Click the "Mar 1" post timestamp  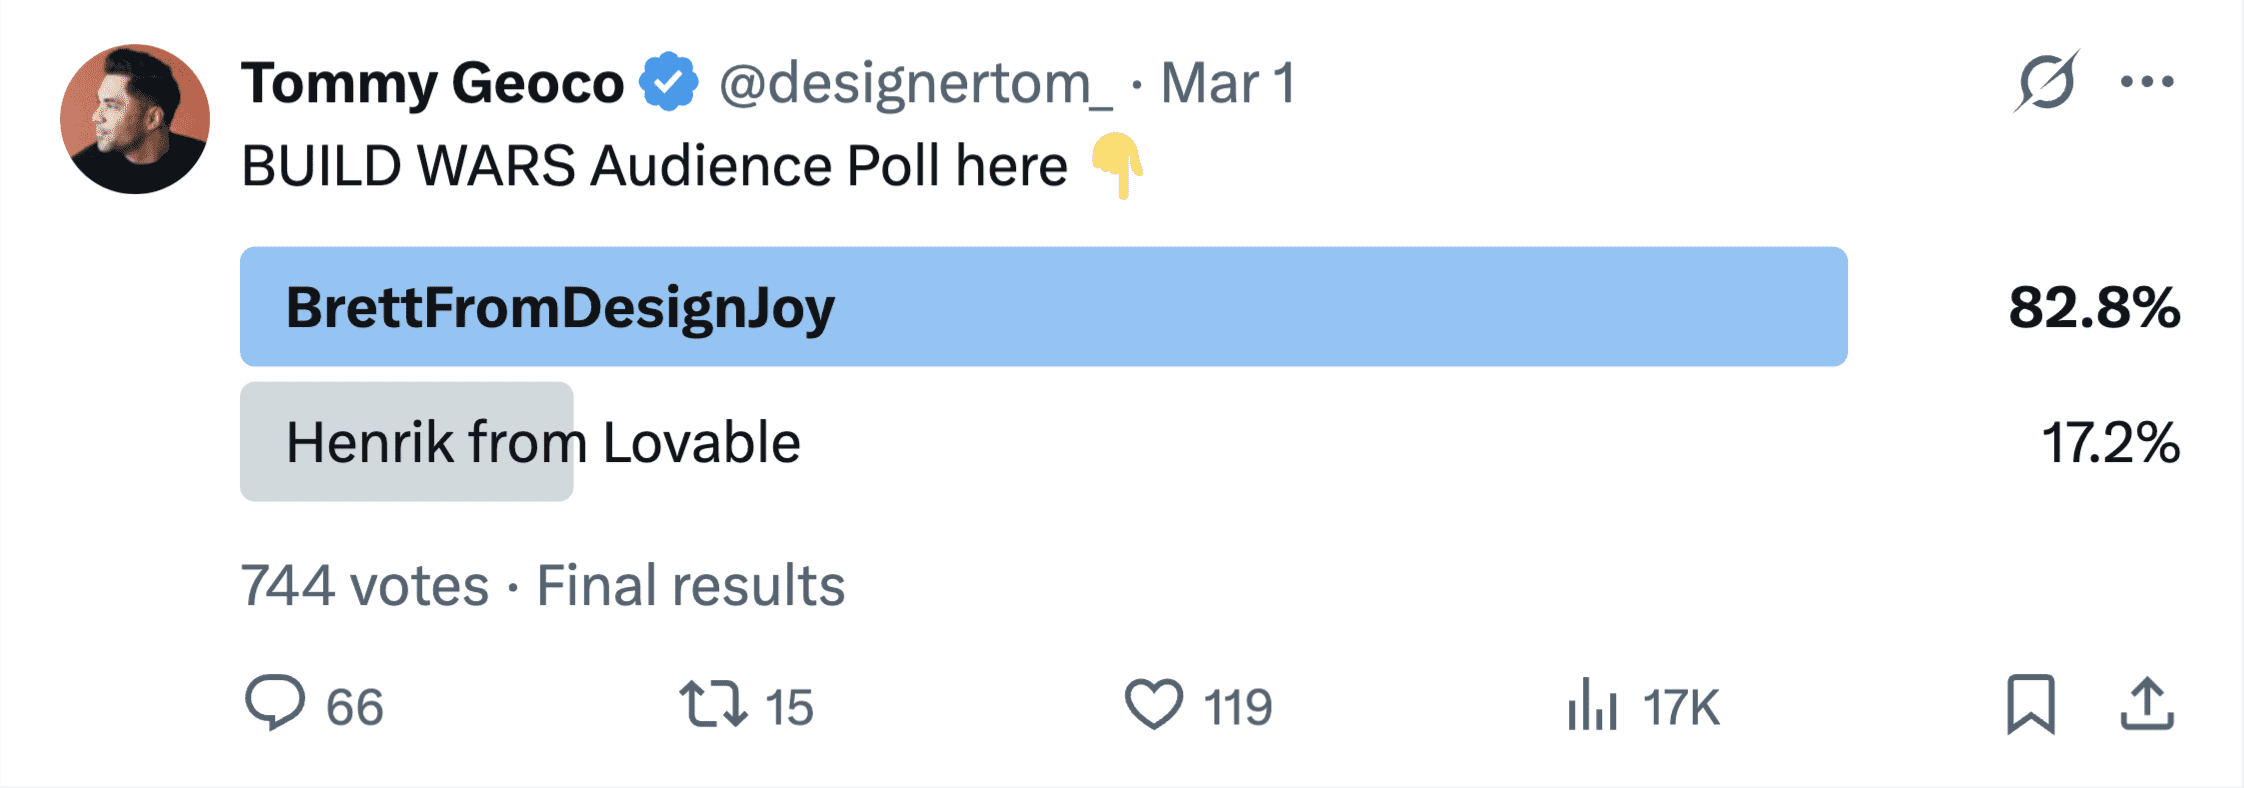coord(1228,83)
